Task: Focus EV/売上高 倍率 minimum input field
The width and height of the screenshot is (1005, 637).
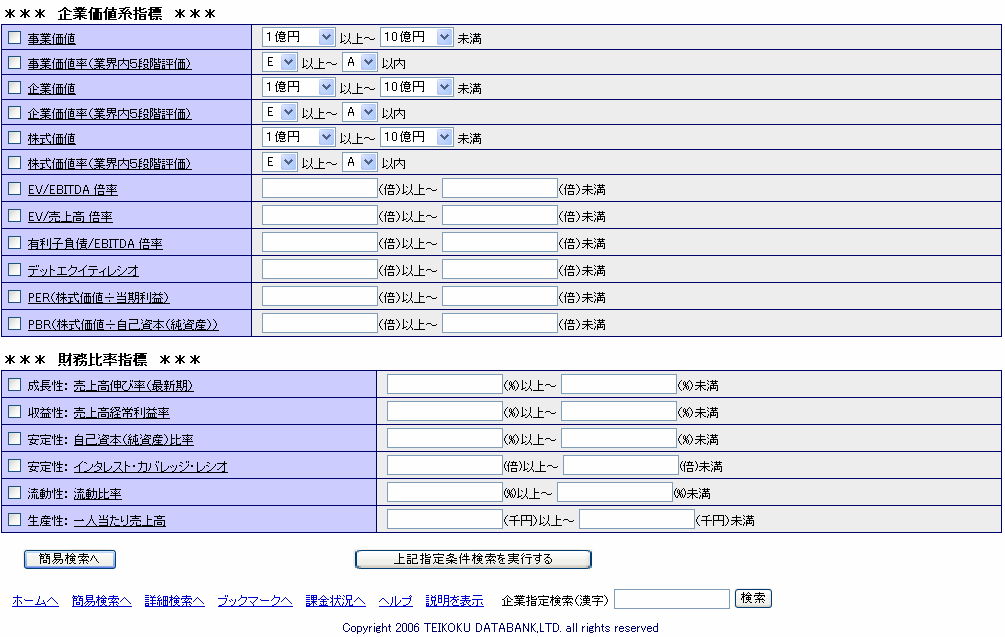Action: [x=320, y=215]
